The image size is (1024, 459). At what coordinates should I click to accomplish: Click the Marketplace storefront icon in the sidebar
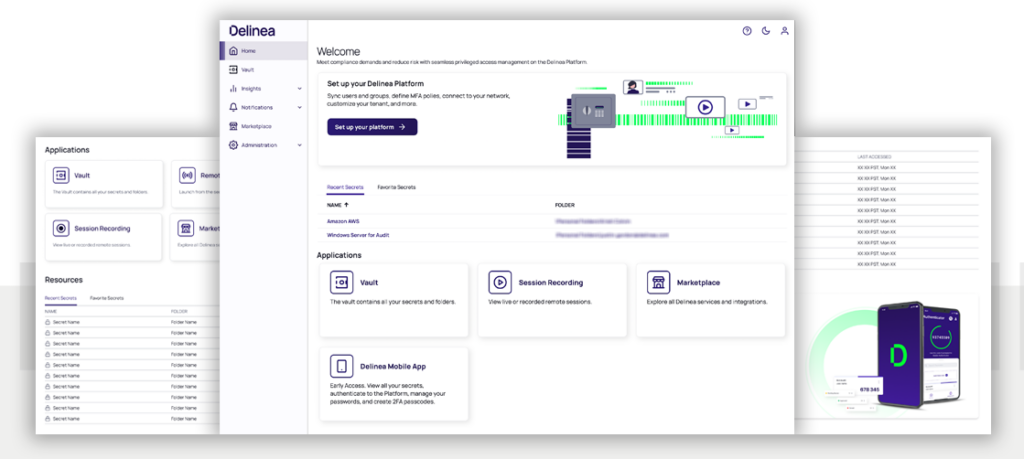point(233,127)
